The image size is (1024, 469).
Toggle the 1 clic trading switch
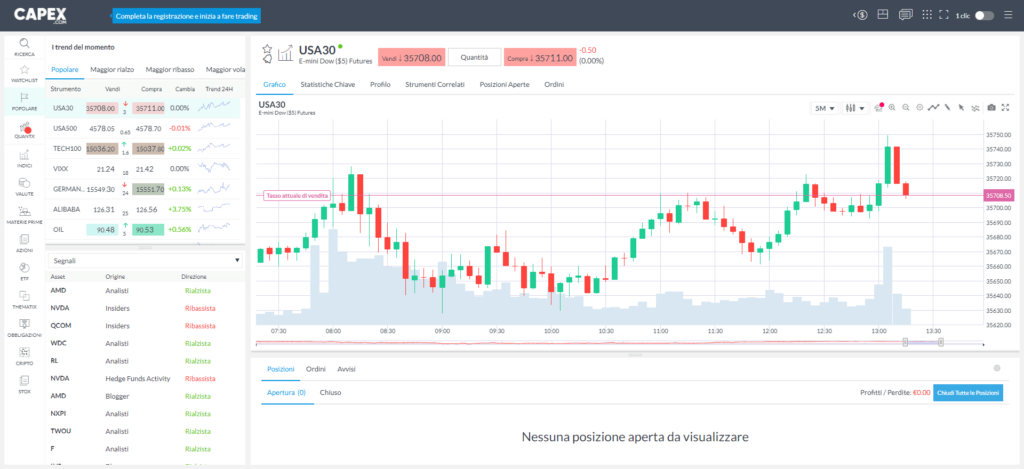(x=984, y=15)
